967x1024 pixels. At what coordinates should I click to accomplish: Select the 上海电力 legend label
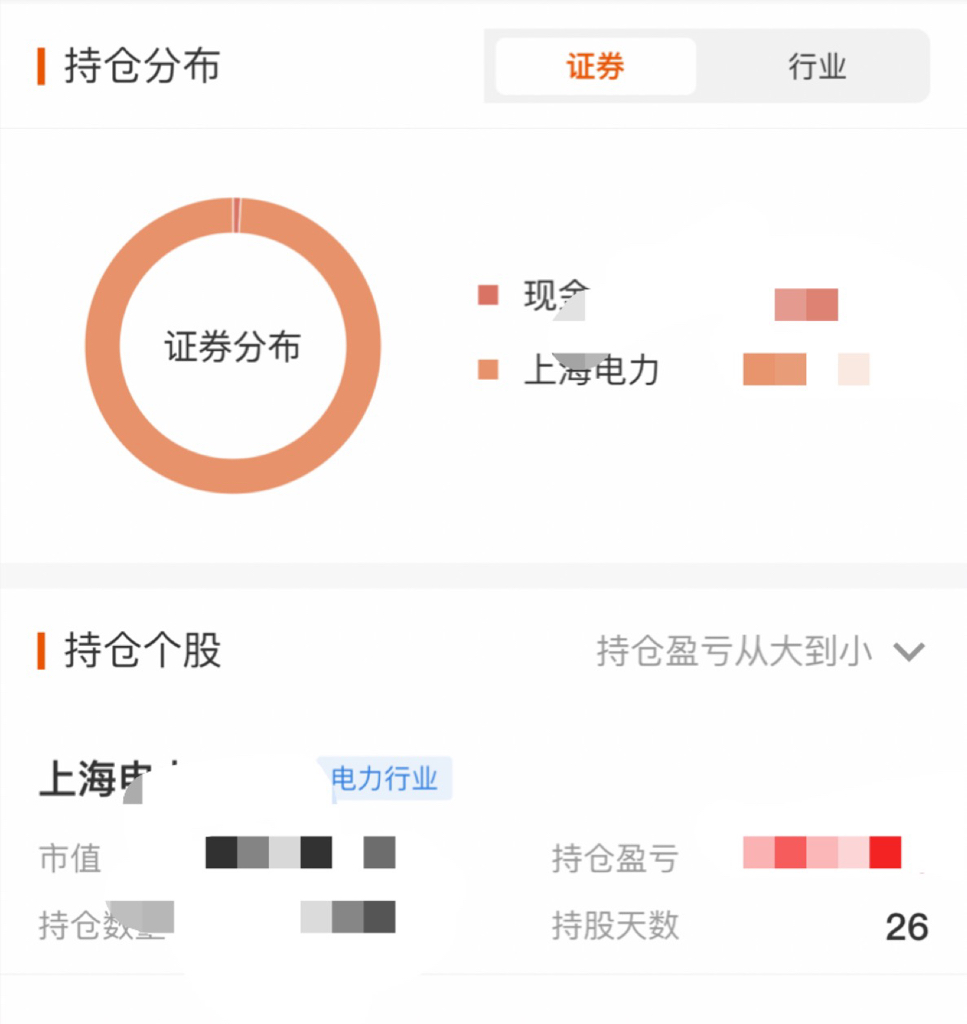pyautogui.click(x=592, y=371)
